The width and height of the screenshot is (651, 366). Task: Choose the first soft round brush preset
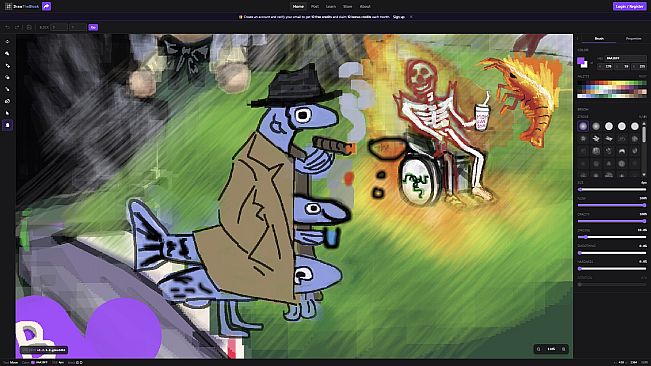click(583, 126)
